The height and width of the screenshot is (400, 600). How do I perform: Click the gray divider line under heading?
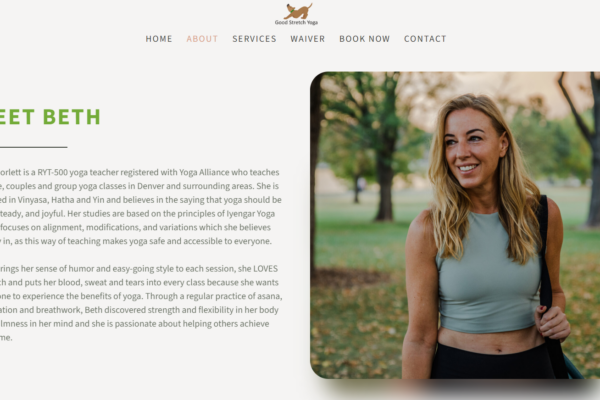coord(34,147)
